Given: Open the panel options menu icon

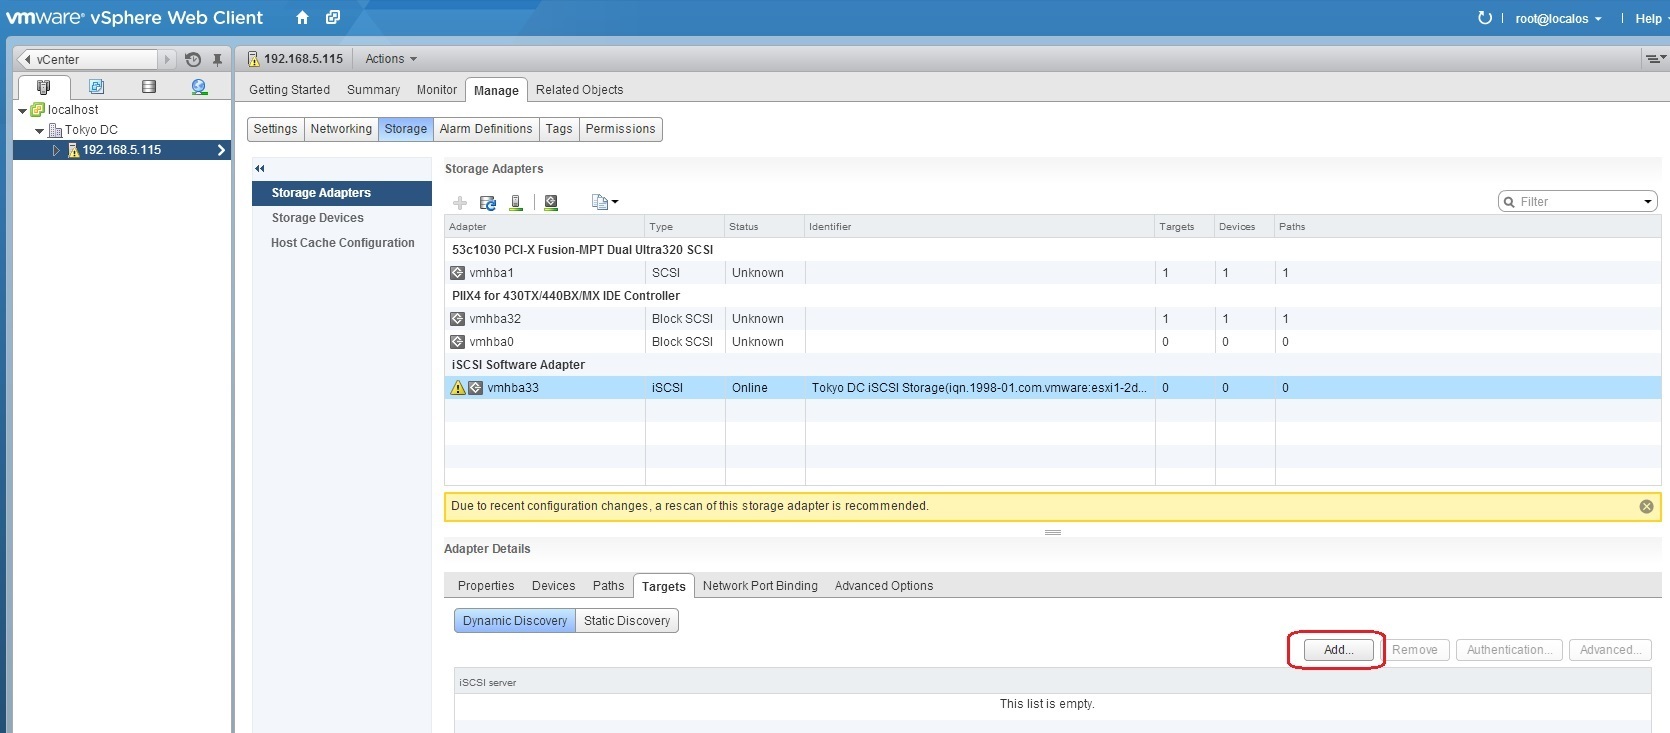Looking at the screenshot, I should [1656, 60].
